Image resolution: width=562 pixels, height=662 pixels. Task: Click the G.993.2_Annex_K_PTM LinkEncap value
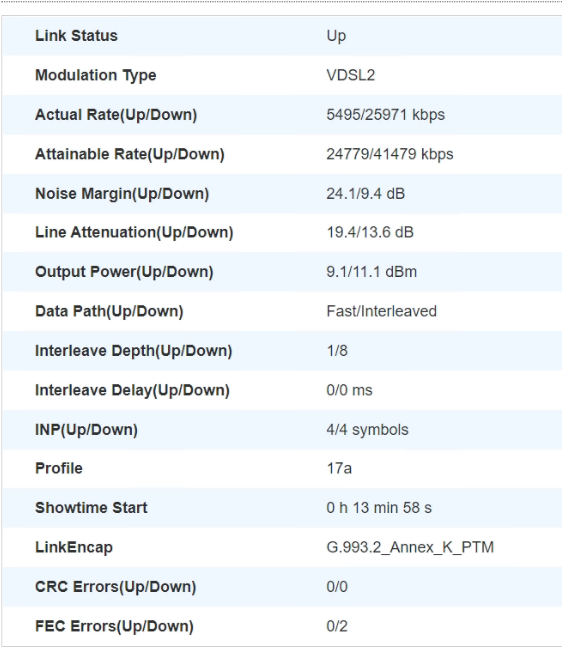coord(410,548)
